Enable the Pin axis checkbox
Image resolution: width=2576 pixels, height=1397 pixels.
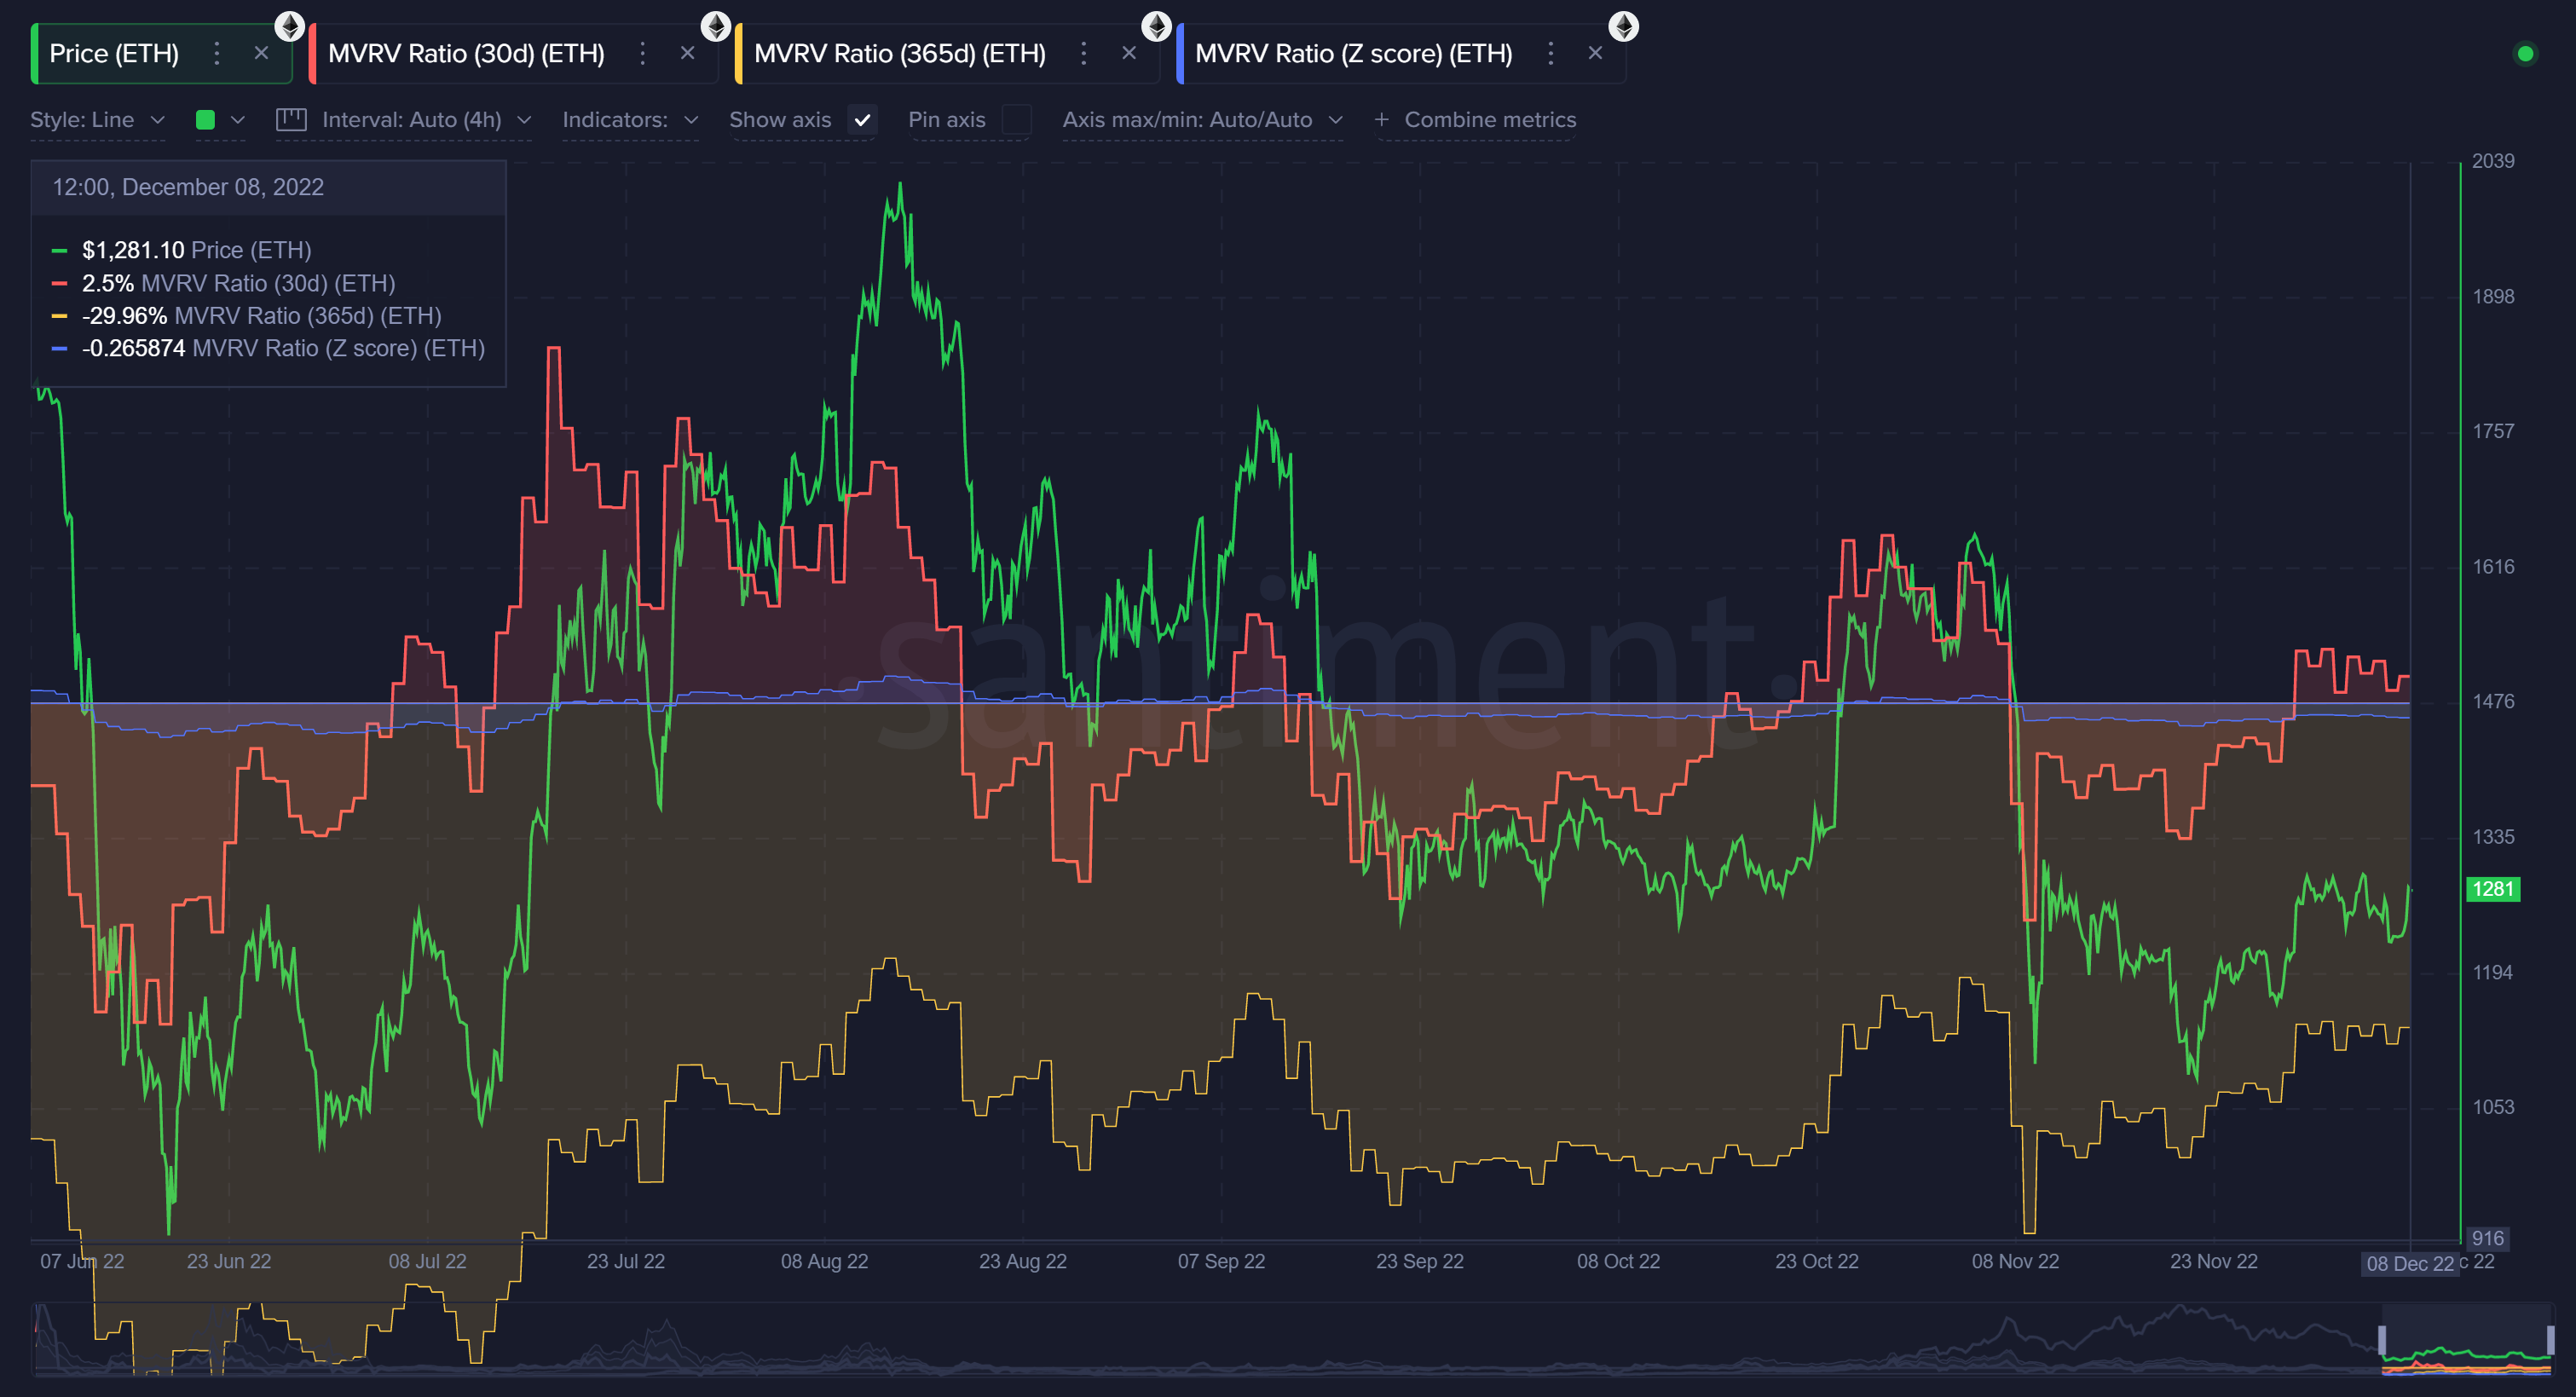pyautogui.click(x=1016, y=120)
